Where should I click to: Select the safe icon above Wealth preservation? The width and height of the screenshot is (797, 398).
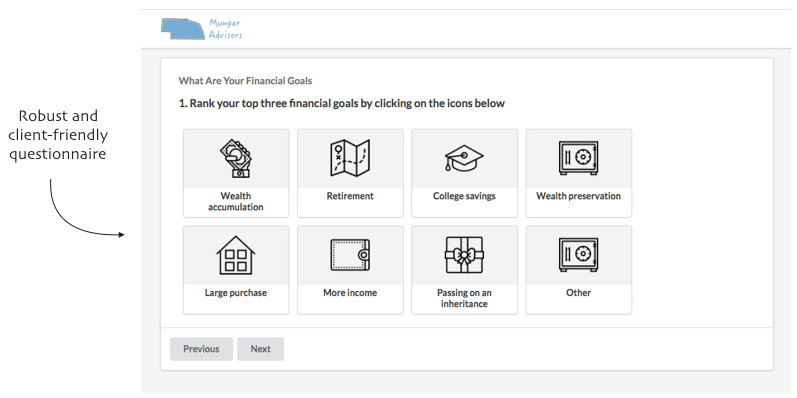tap(578, 158)
